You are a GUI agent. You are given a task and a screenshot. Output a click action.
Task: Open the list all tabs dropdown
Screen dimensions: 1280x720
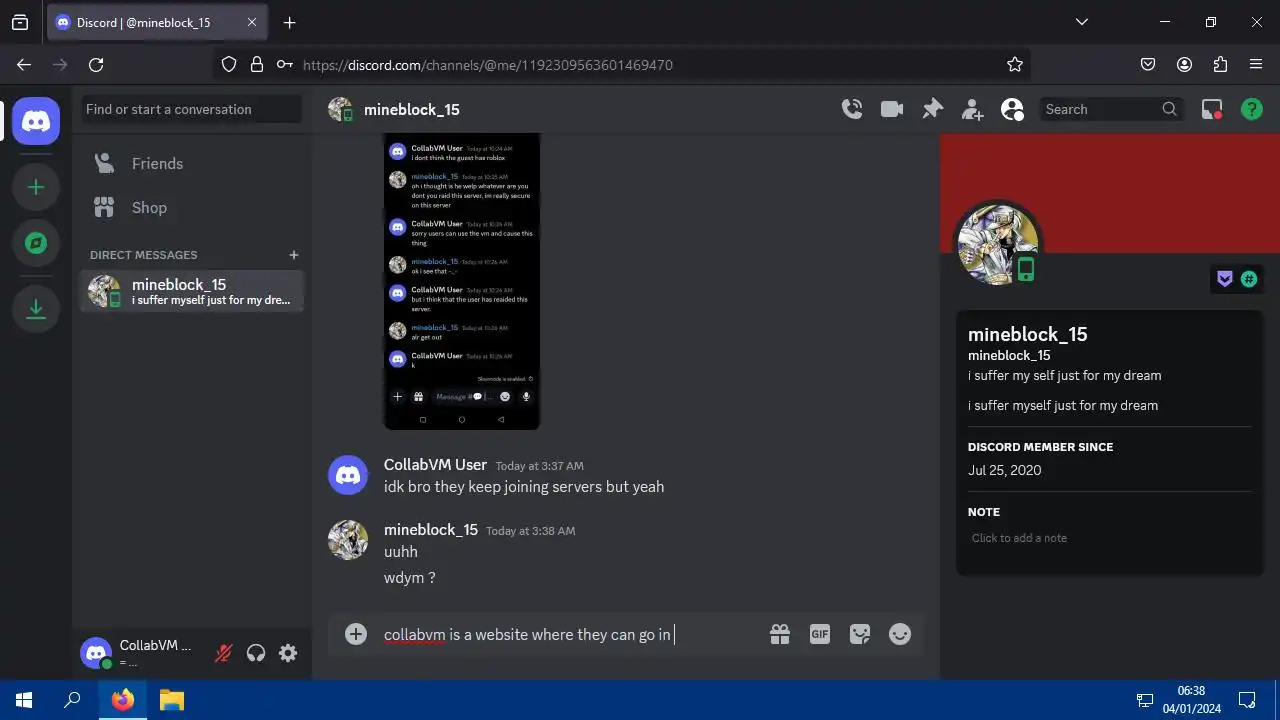(x=1081, y=22)
